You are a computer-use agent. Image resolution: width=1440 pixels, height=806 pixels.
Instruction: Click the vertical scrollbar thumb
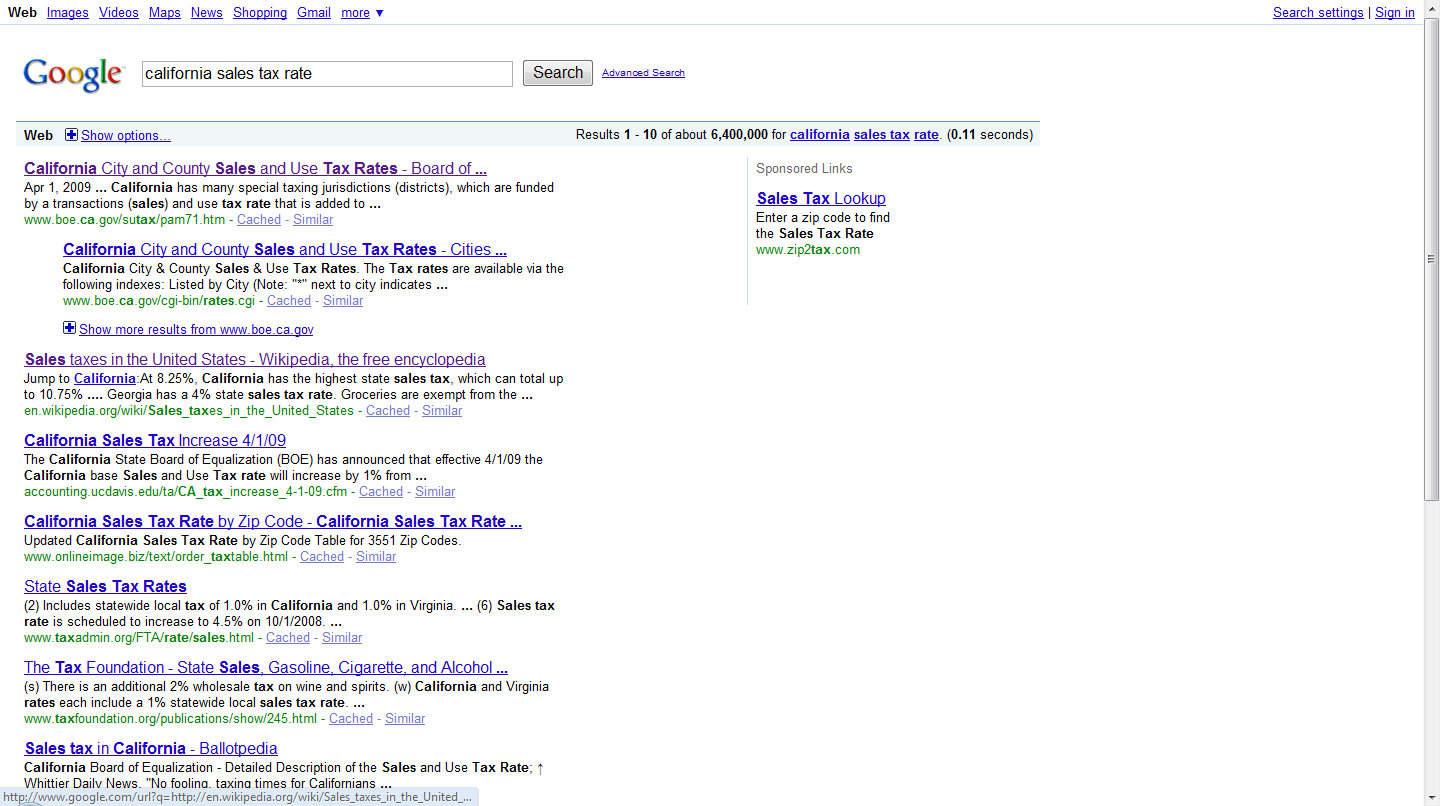click(1431, 258)
